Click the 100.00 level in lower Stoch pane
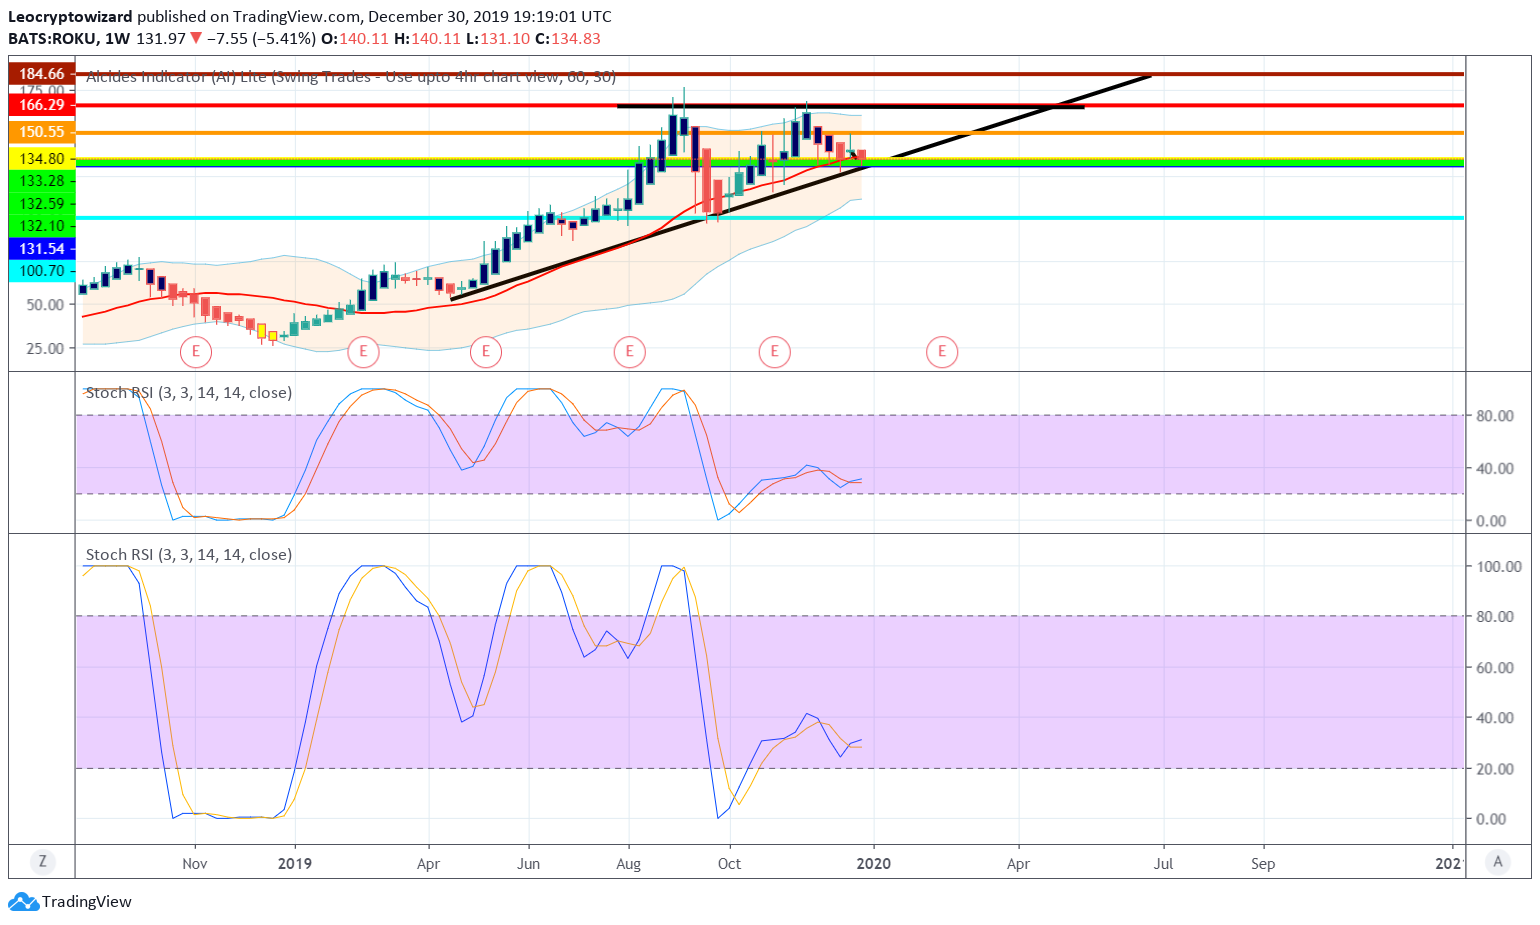 [1499, 566]
